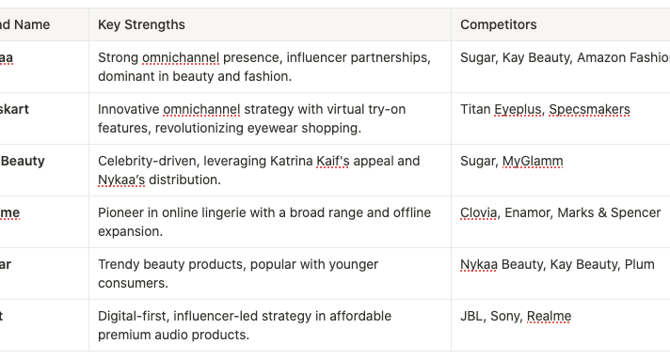Click the Nykaa Beauty, Kay Beauty, Plum cell
The width and height of the screenshot is (670, 360).
pos(561,274)
